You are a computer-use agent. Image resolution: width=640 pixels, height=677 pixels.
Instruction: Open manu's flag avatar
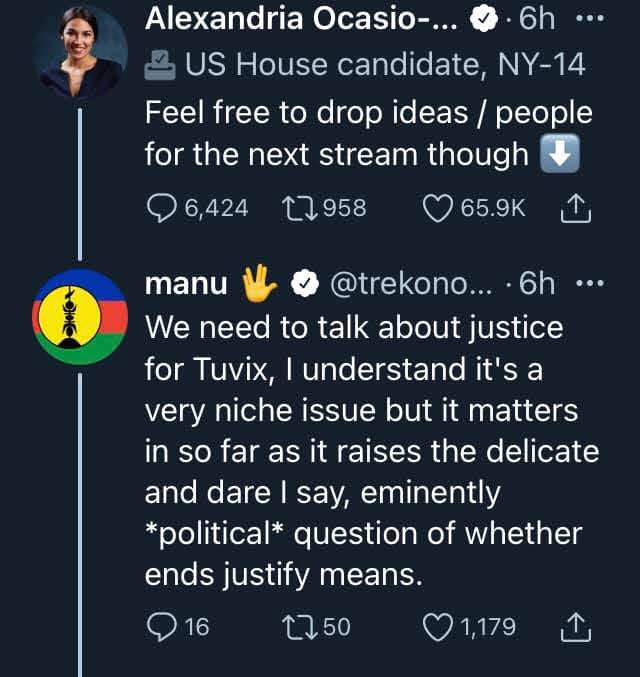(80, 317)
